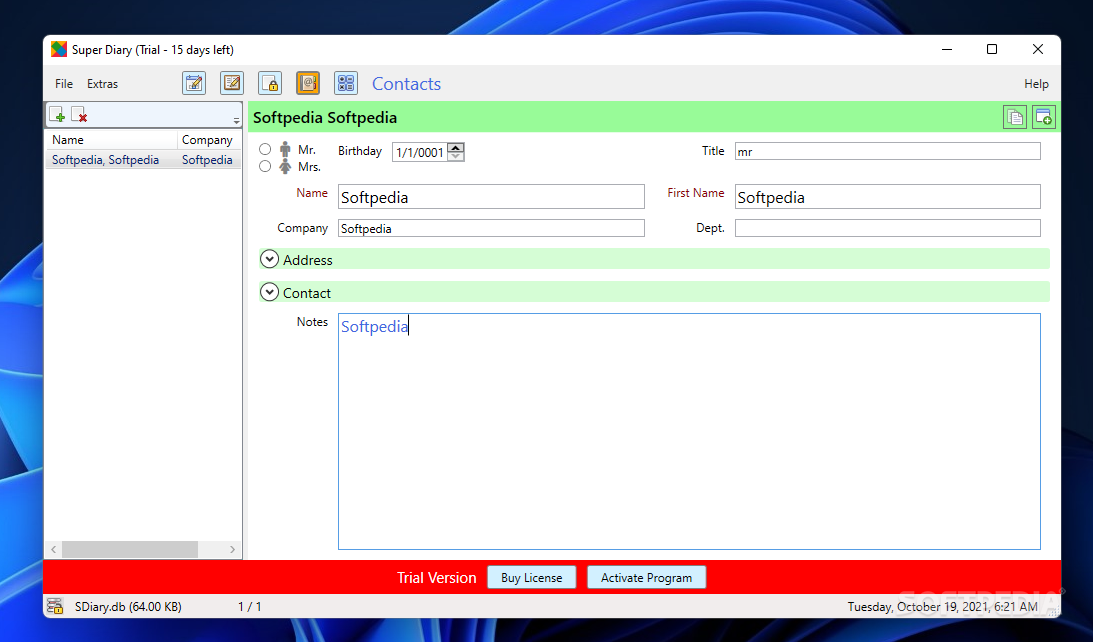Minimize the Super Diary window
This screenshot has height=642, width=1093.
pos(947,49)
